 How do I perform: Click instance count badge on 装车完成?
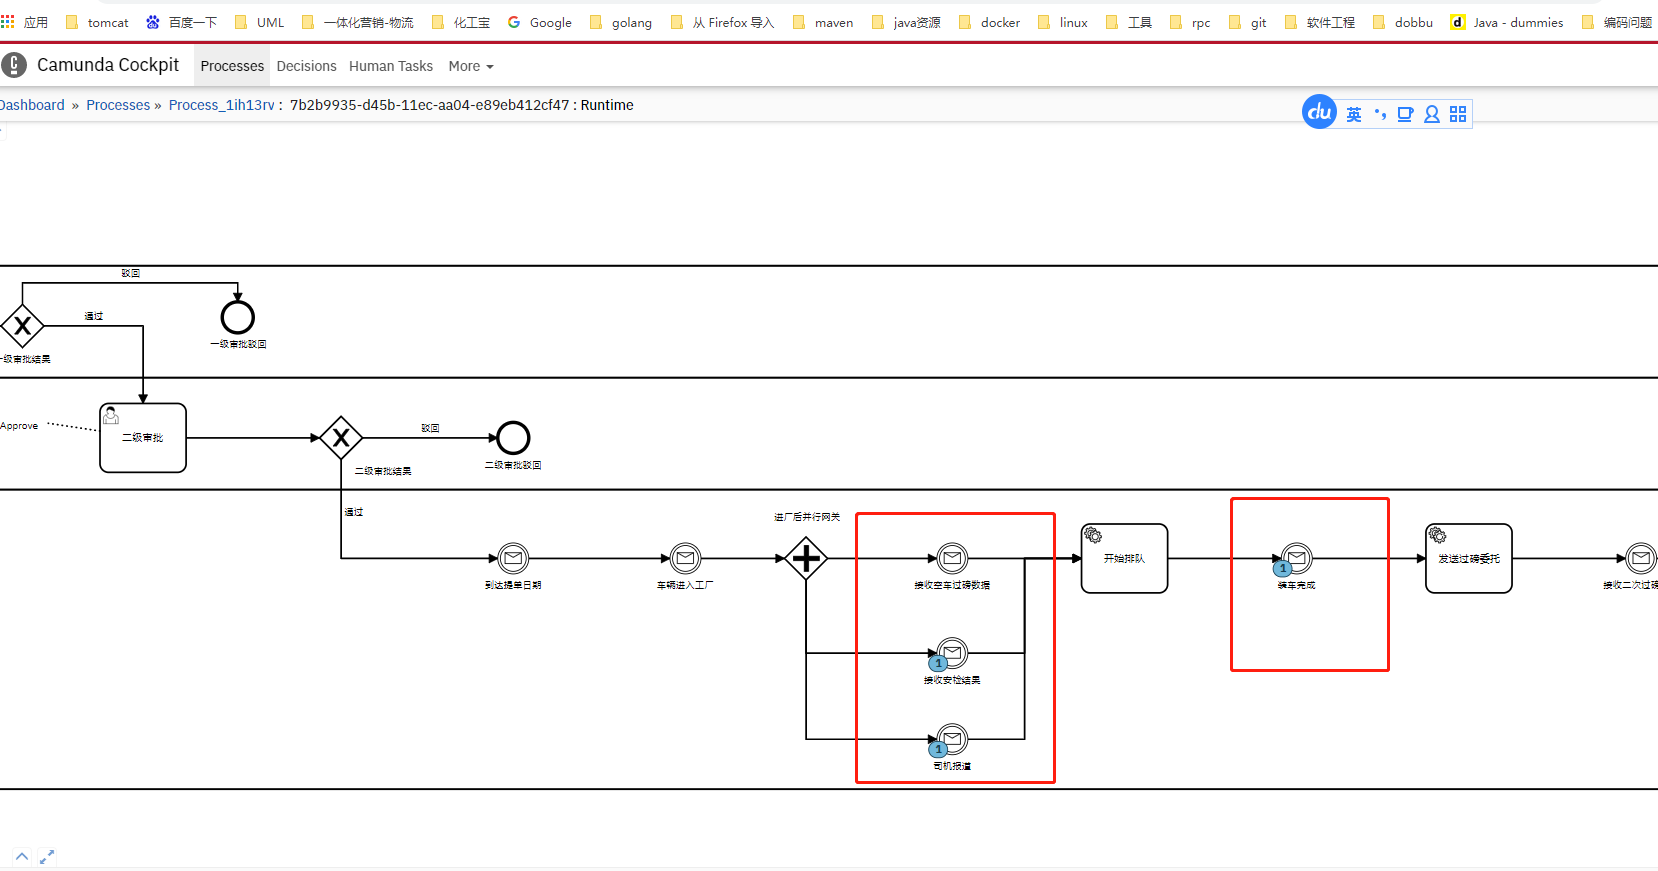click(x=1283, y=568)
